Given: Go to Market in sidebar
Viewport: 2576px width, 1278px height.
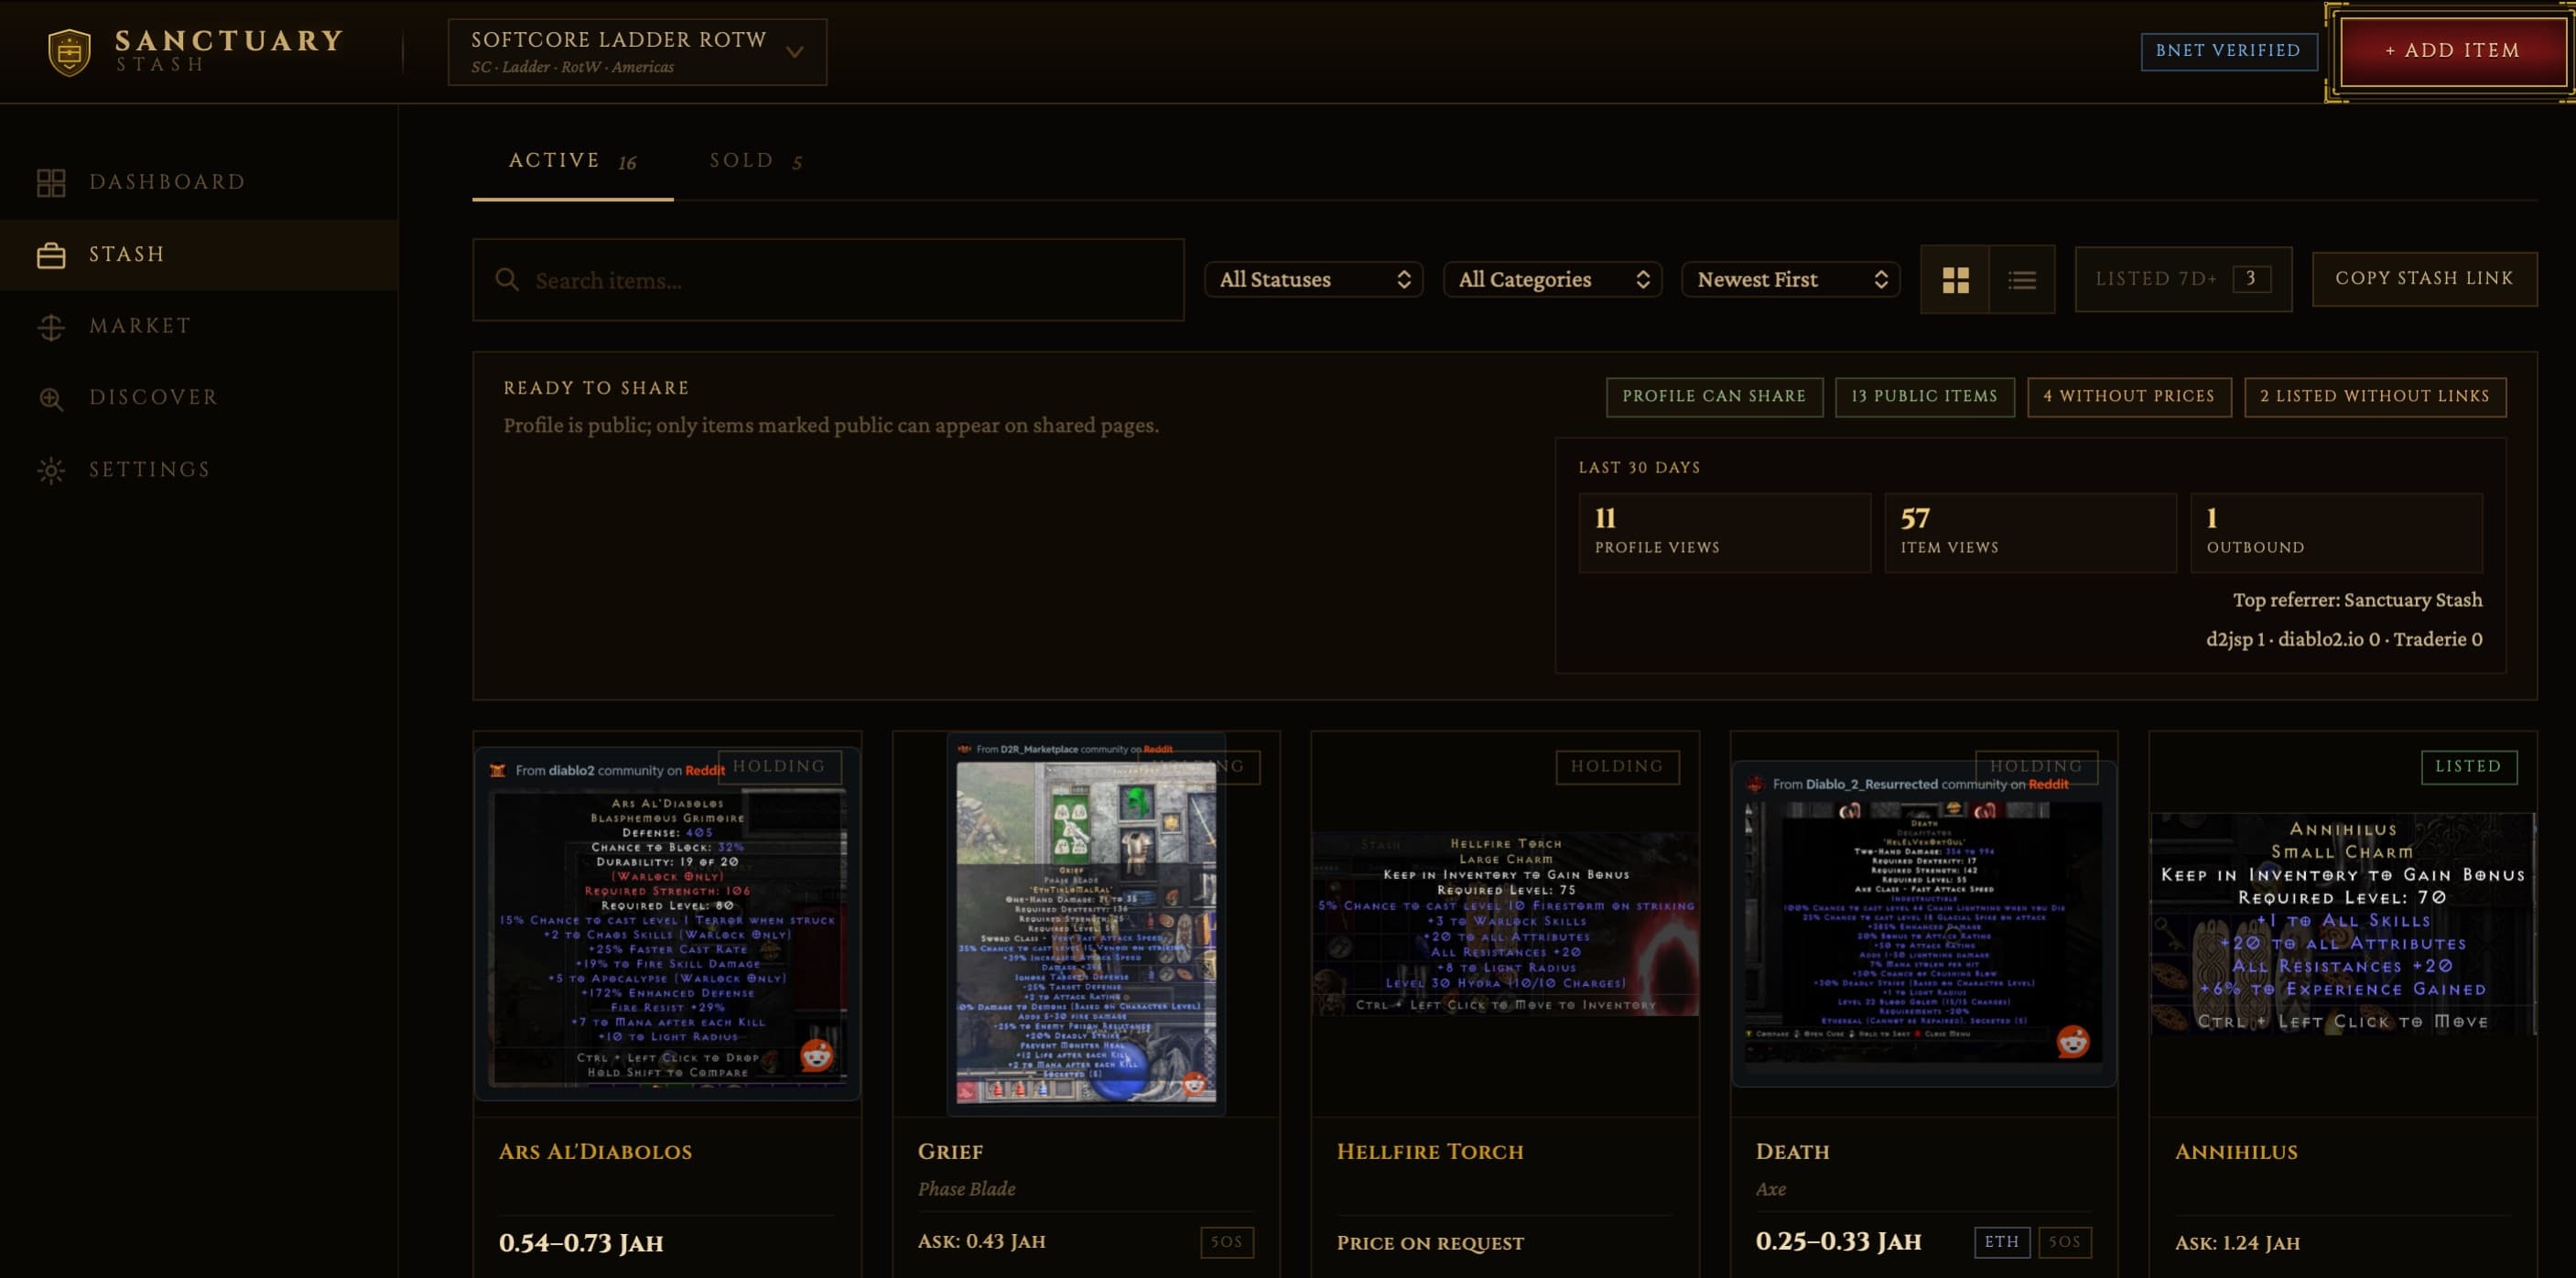Looking at the screenshot, I should coord(199,326).
